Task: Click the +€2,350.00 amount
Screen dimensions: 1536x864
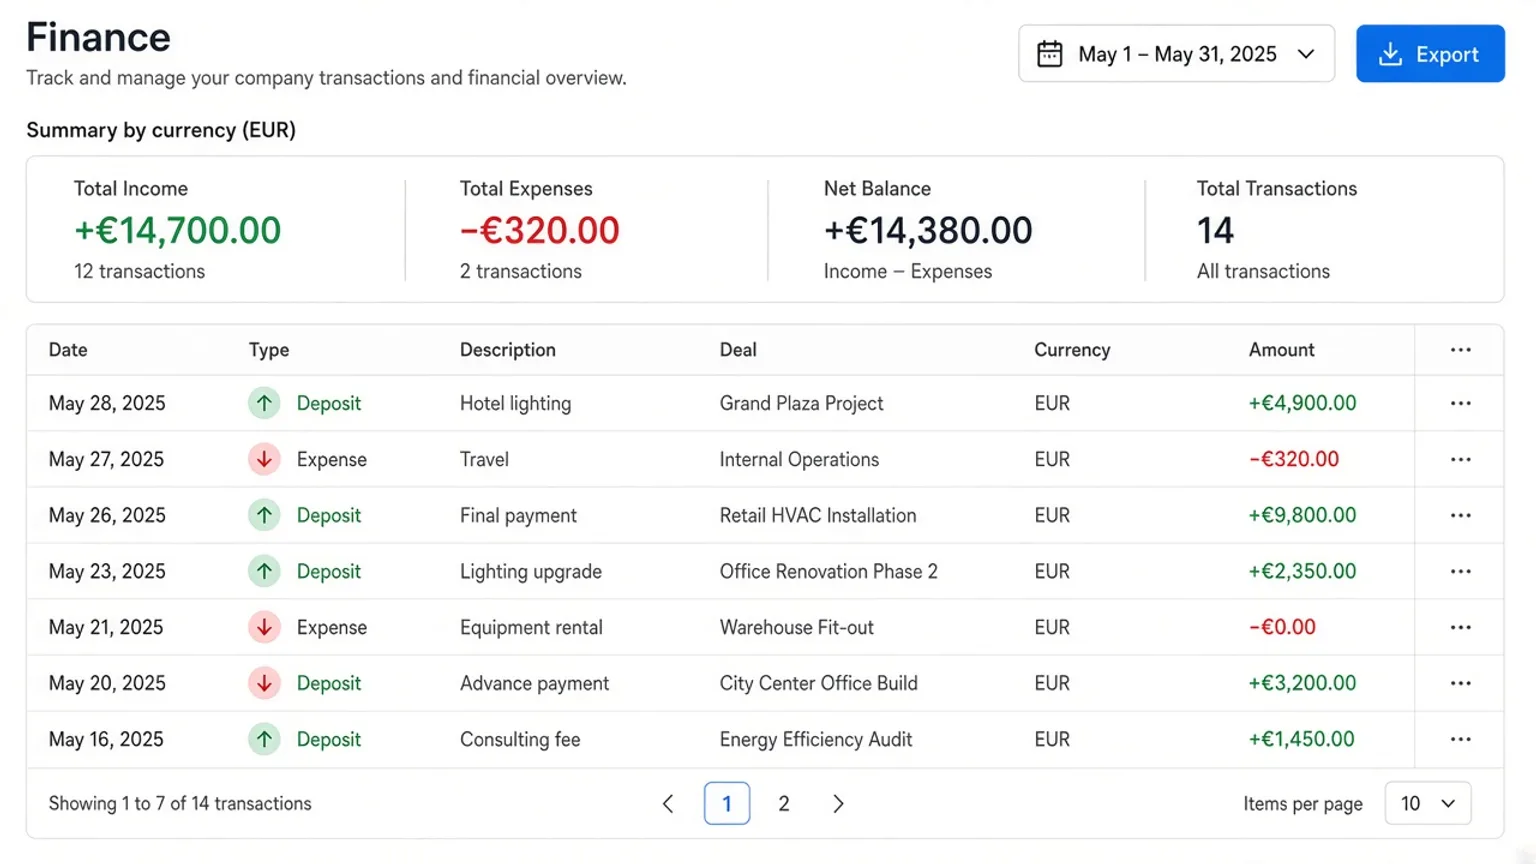Action: pos(1302,571)
